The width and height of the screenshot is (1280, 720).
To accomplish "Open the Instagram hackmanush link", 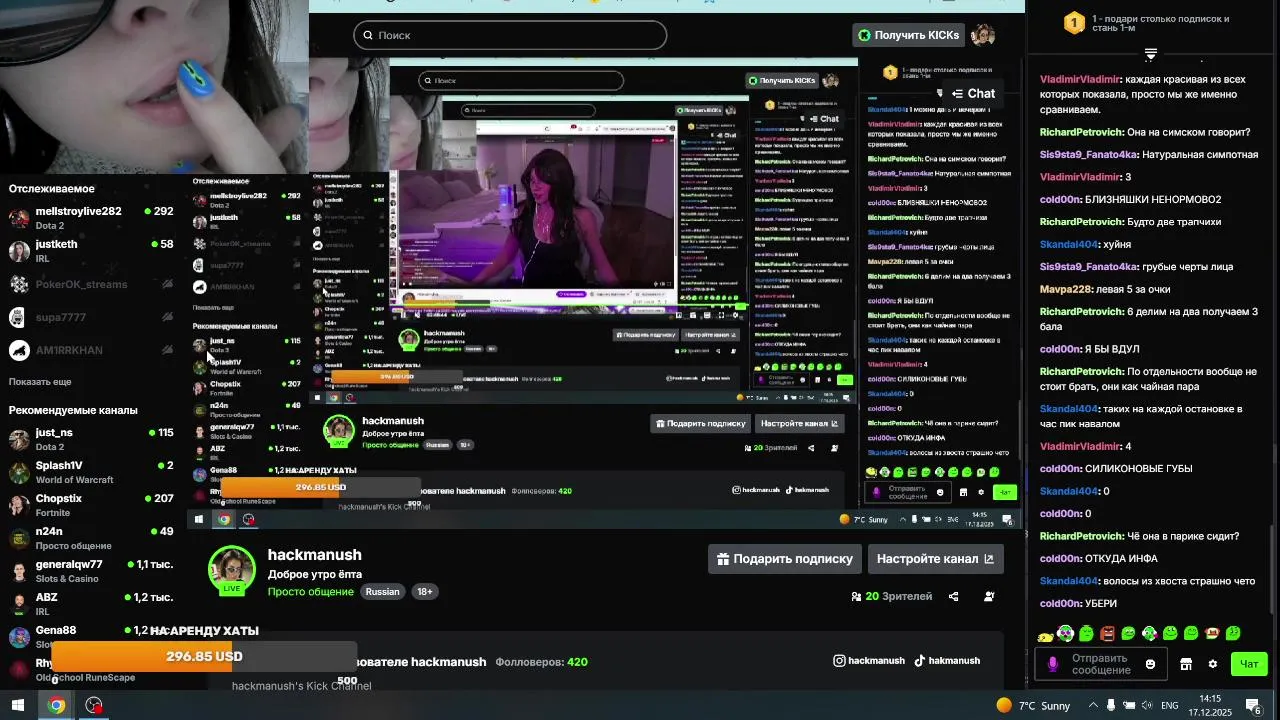I will tap(869, 661).
